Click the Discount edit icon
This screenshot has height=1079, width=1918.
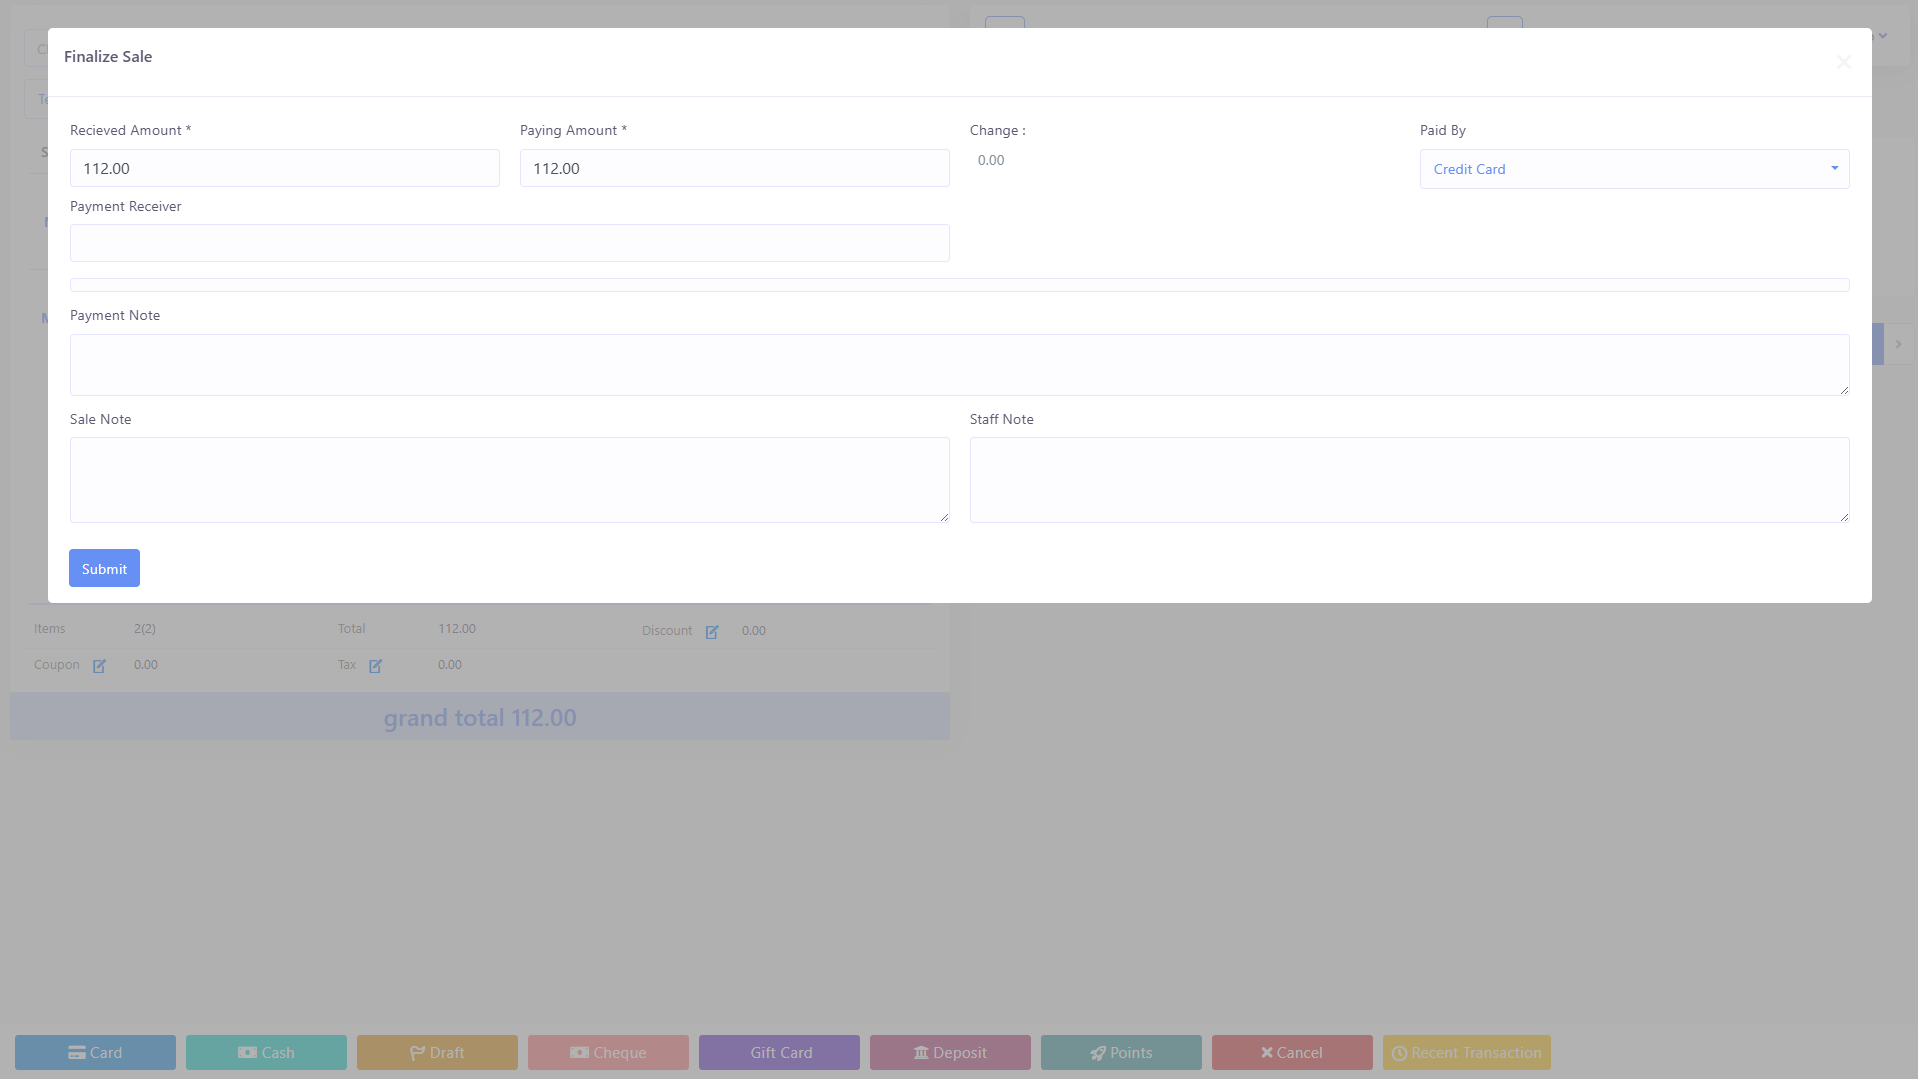(x=712, y=632)
